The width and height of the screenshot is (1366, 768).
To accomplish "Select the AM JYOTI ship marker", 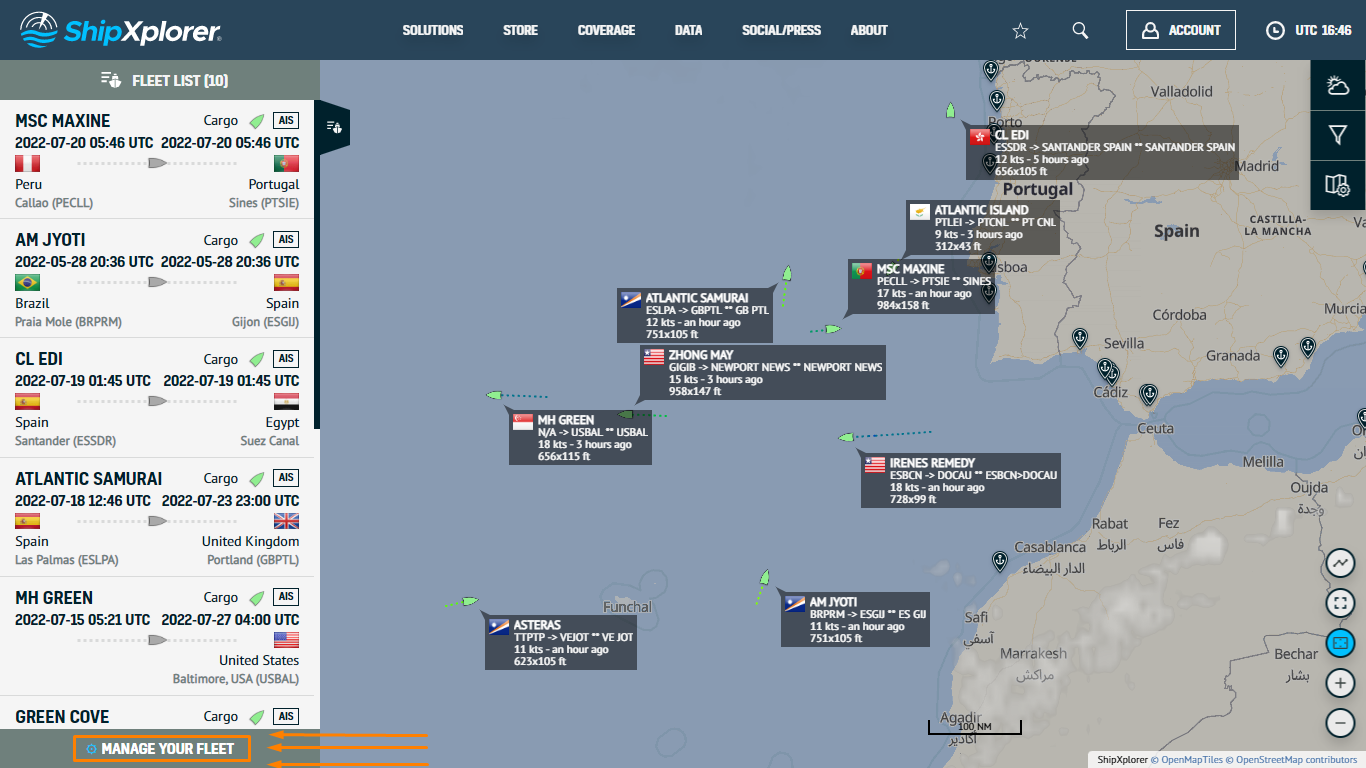I will (x=764, y=578).
